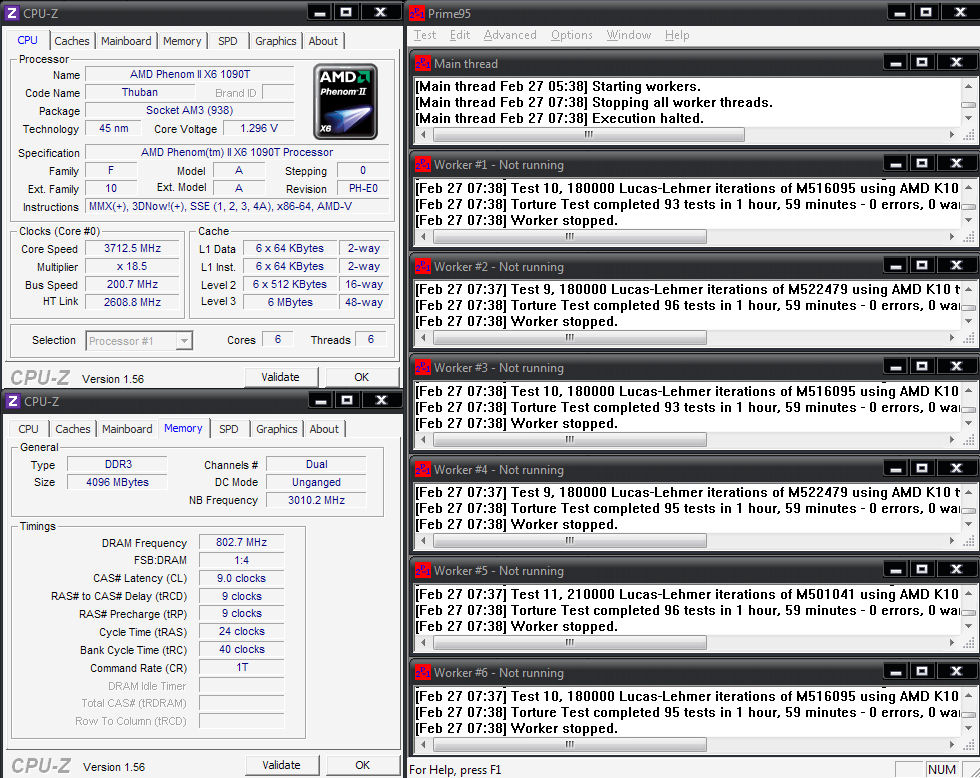Click scroll-down arrow in Worker #4 log

click(x=968, y=524)
